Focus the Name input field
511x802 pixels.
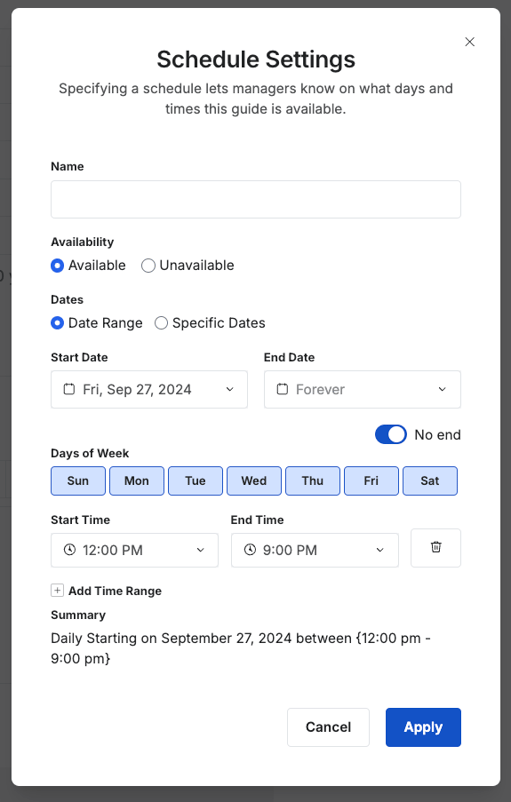coord(256,199)
